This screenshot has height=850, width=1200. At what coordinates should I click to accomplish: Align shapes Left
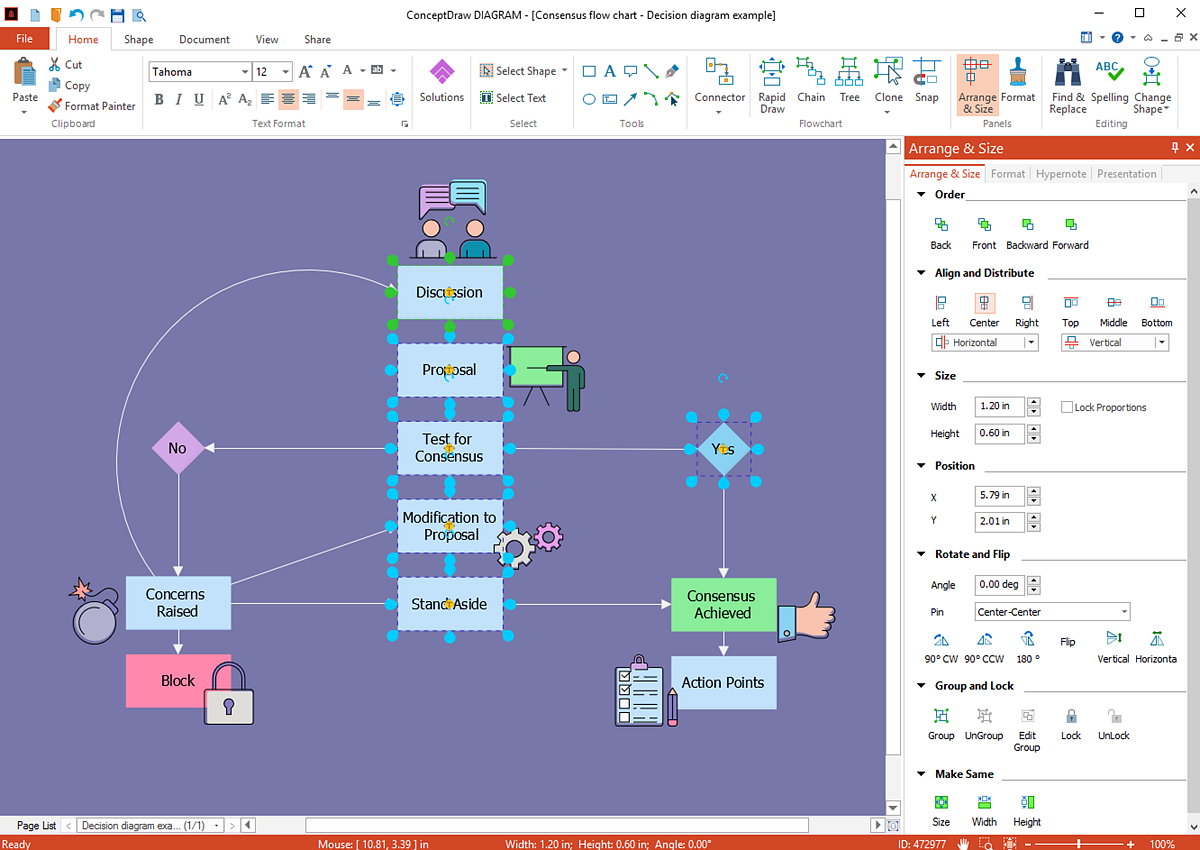click(x=940, y=312)
